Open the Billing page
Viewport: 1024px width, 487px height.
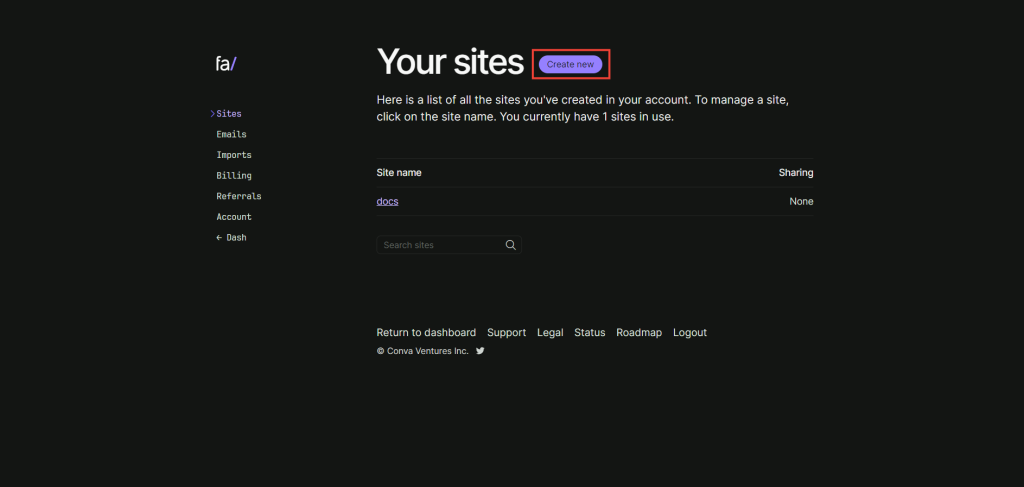234,176
